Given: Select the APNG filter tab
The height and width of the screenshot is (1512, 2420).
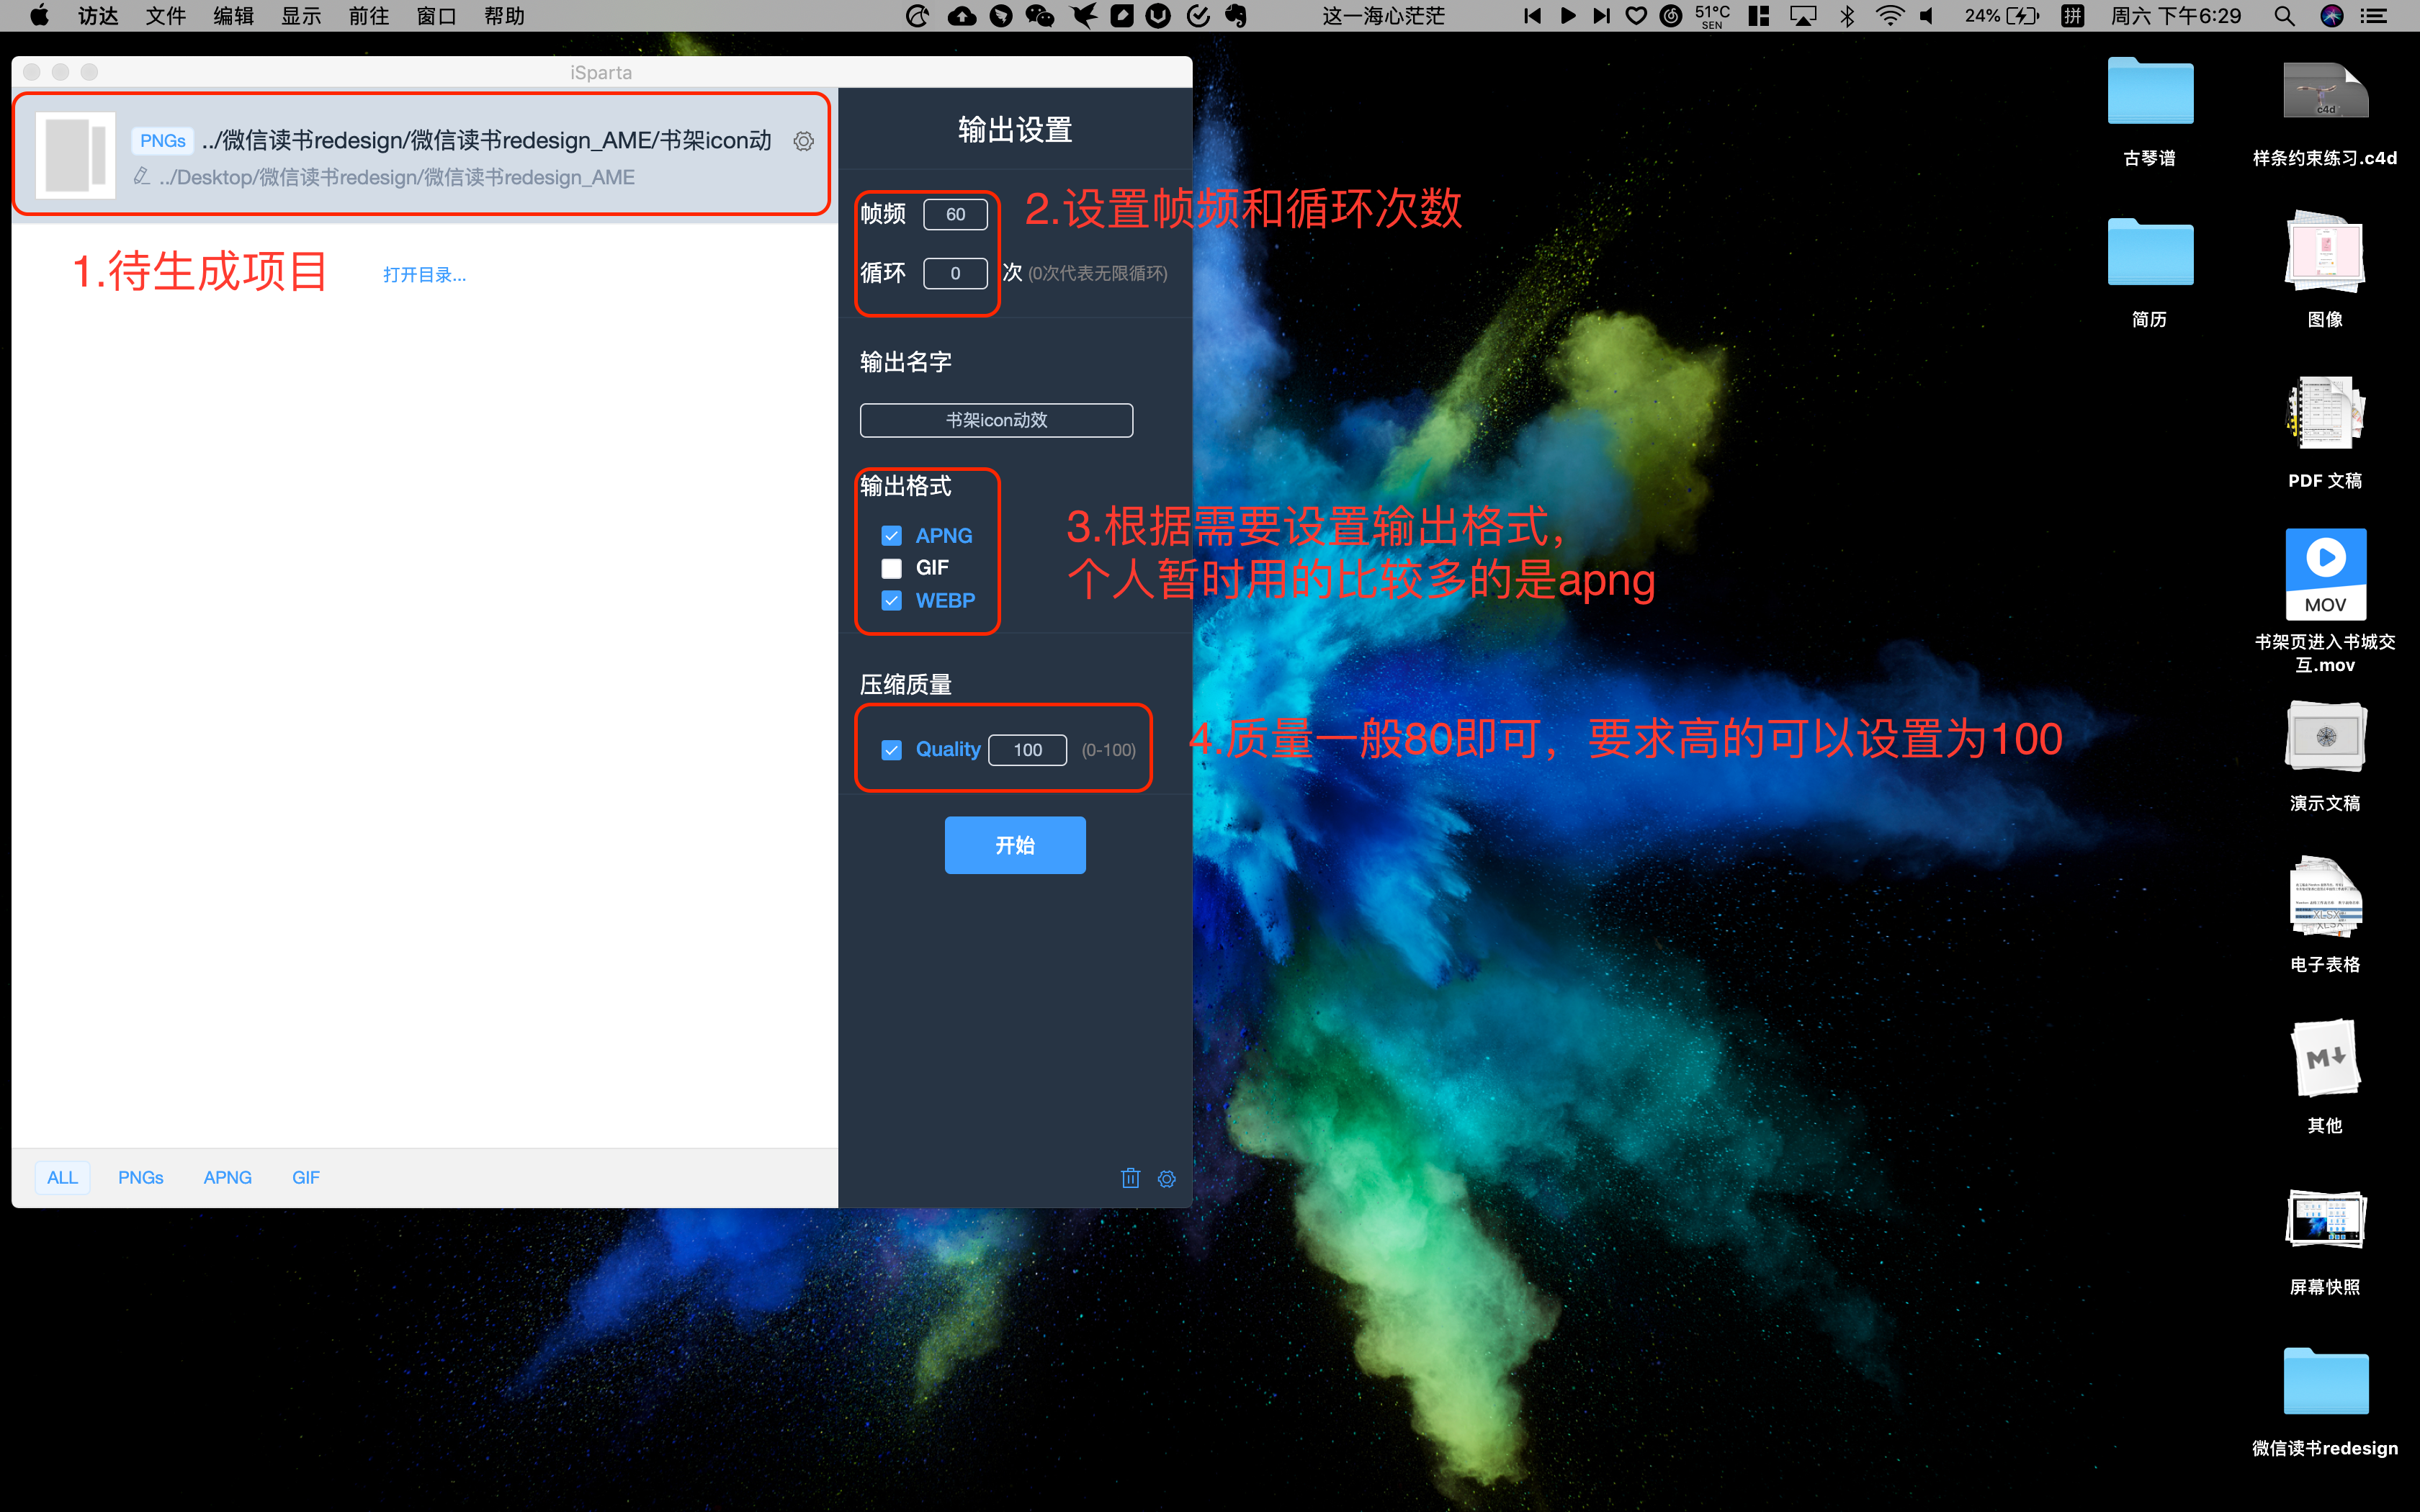Looking at the screenshot, I should pos(227,1178).
